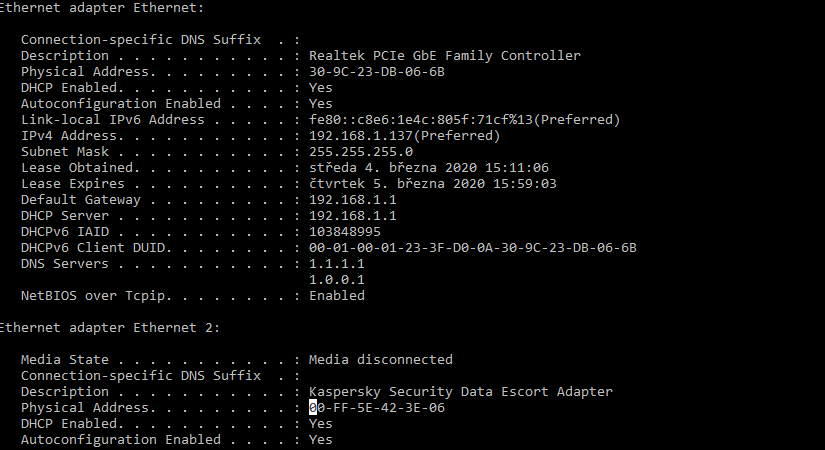Click the secondary DNS server 1.0.0.1
The width and height of the screenshot is (825, 450).
pos(336,280)
